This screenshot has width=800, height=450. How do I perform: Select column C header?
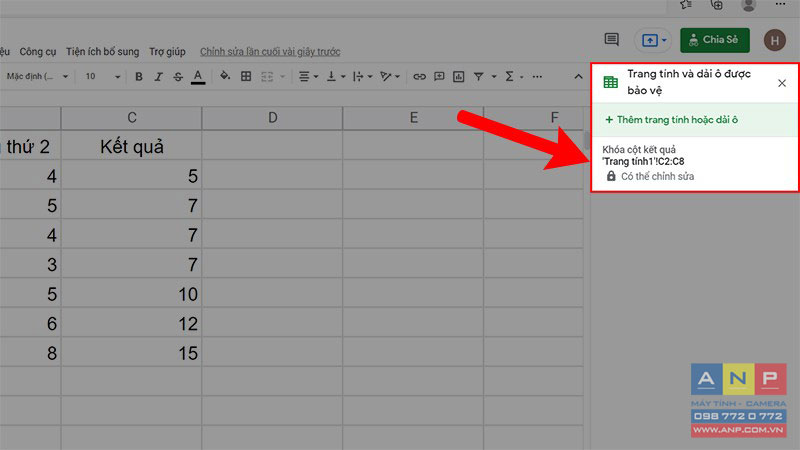(132, 118)
